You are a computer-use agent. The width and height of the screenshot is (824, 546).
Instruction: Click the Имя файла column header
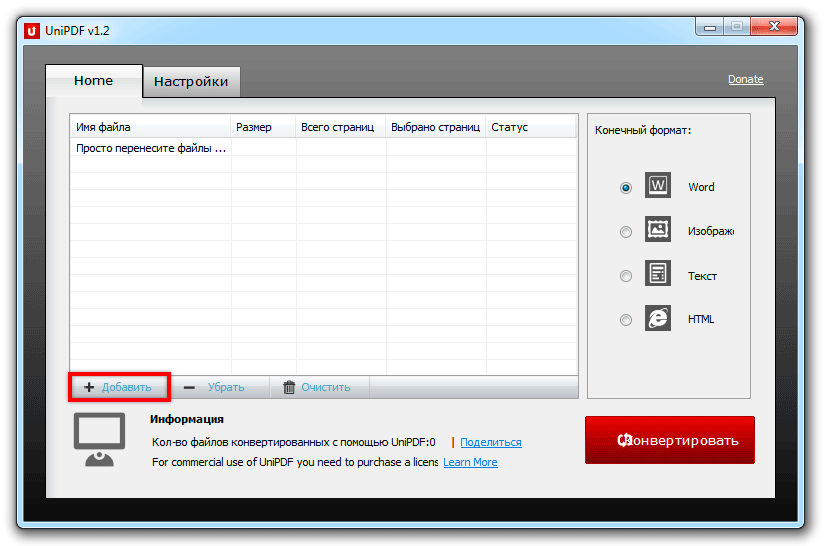pyautogui.click(x=150, y=127)
